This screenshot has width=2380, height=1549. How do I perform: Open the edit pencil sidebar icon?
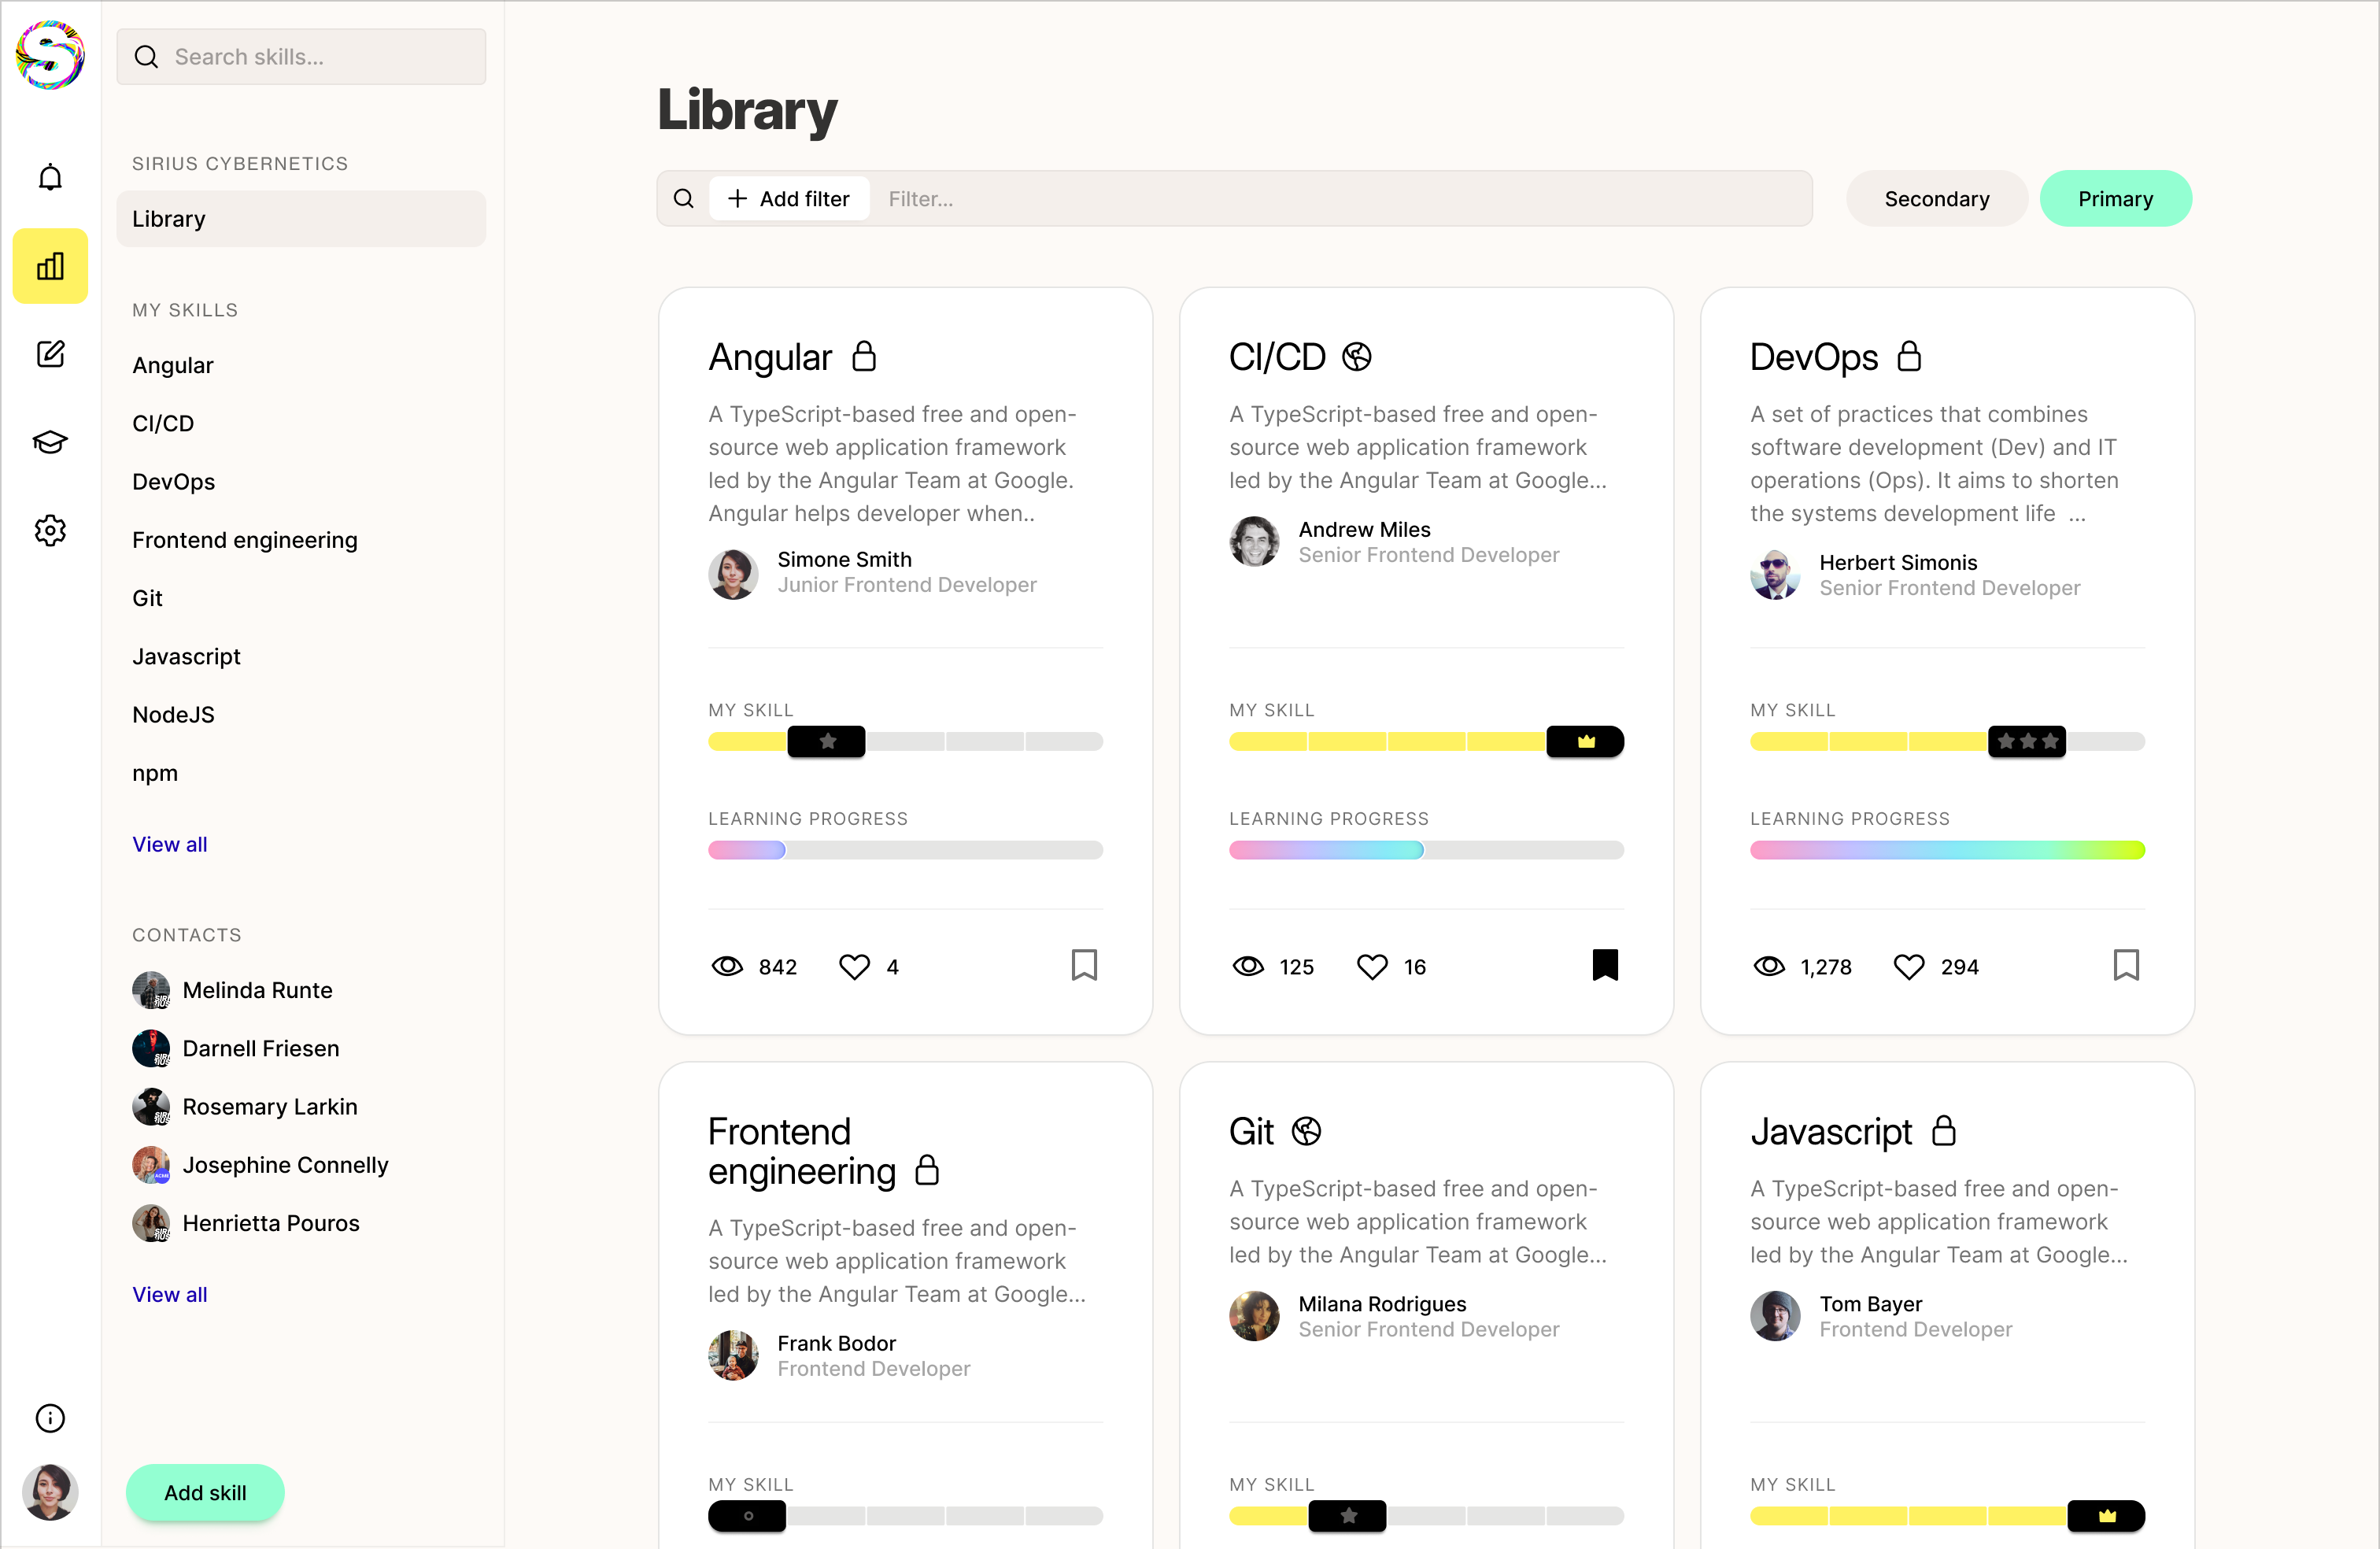(x=50, y=354)
